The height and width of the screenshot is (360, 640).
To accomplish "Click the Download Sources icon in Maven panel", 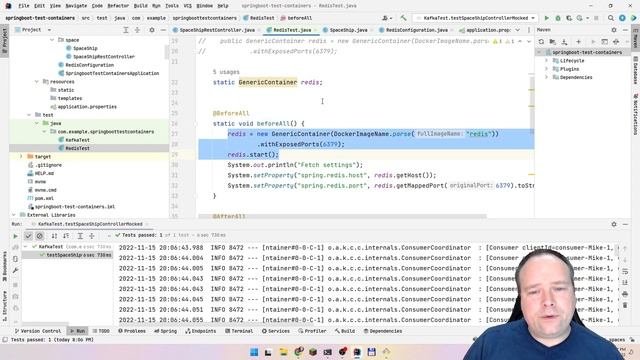I will point(564,42).
